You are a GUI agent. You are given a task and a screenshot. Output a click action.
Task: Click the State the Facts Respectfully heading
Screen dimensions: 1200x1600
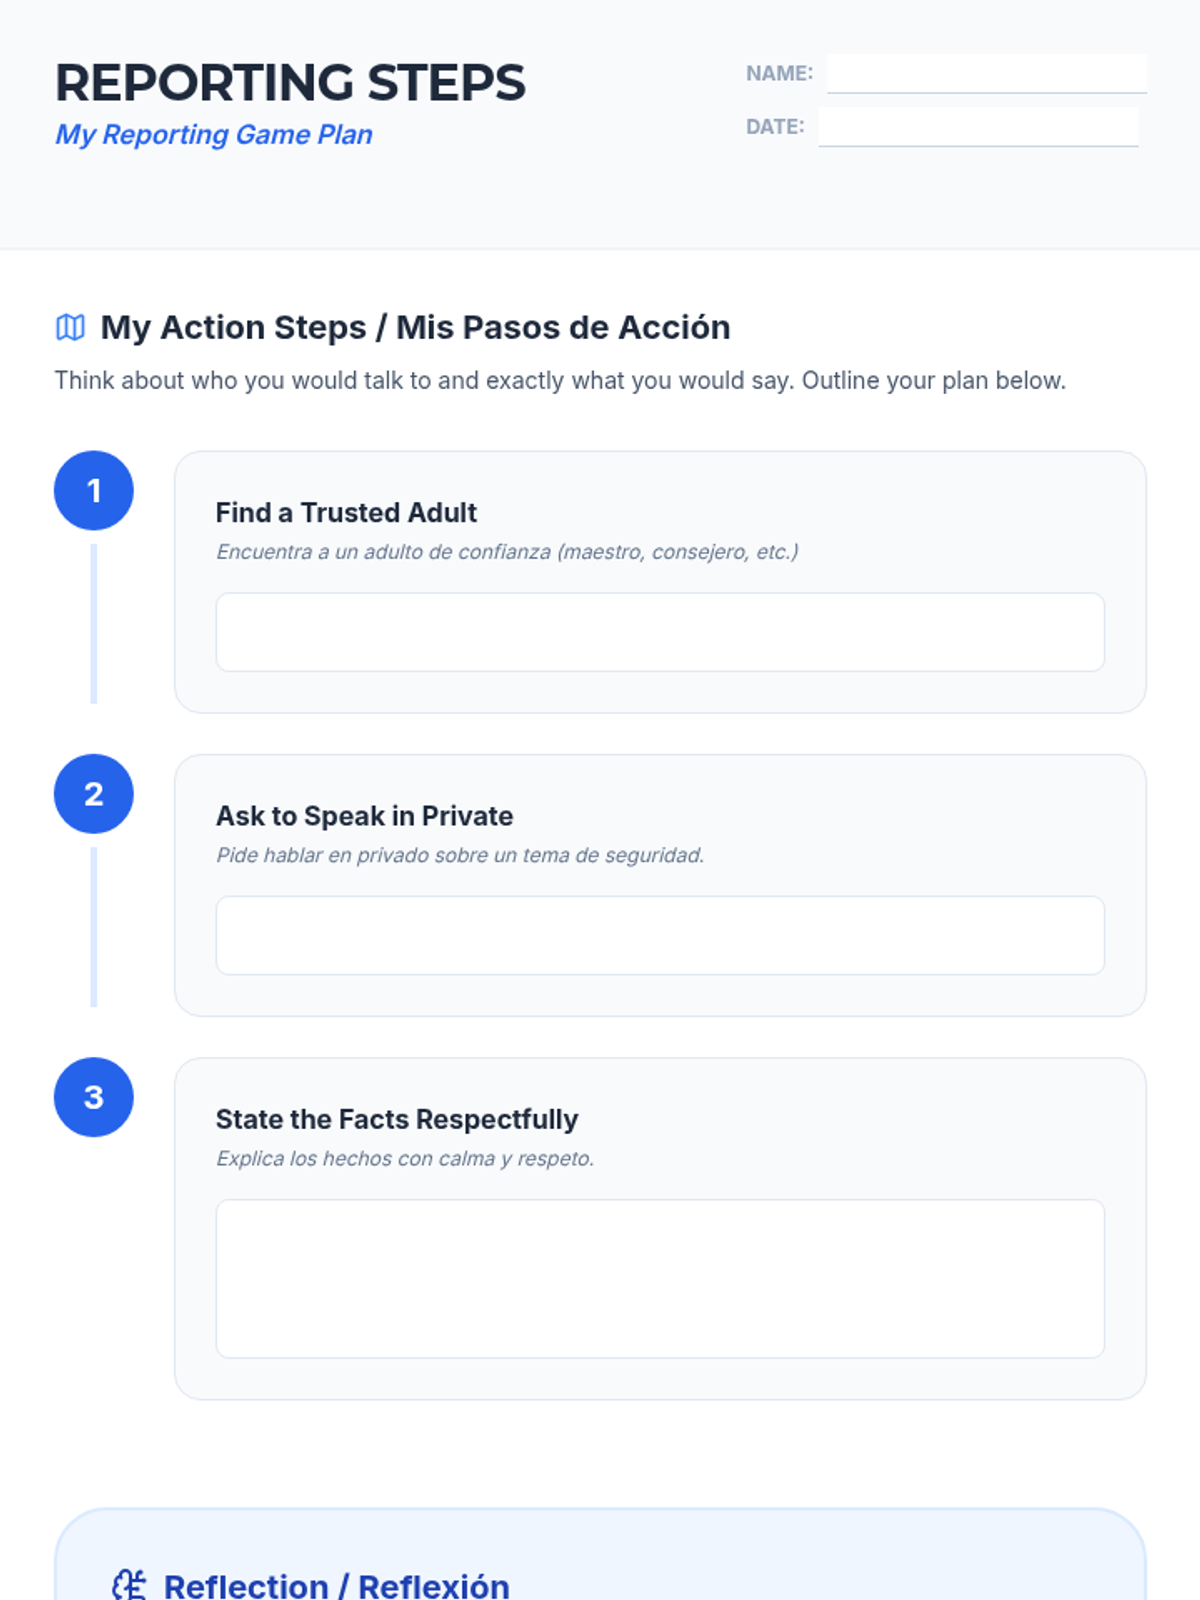coord(397,1119)
